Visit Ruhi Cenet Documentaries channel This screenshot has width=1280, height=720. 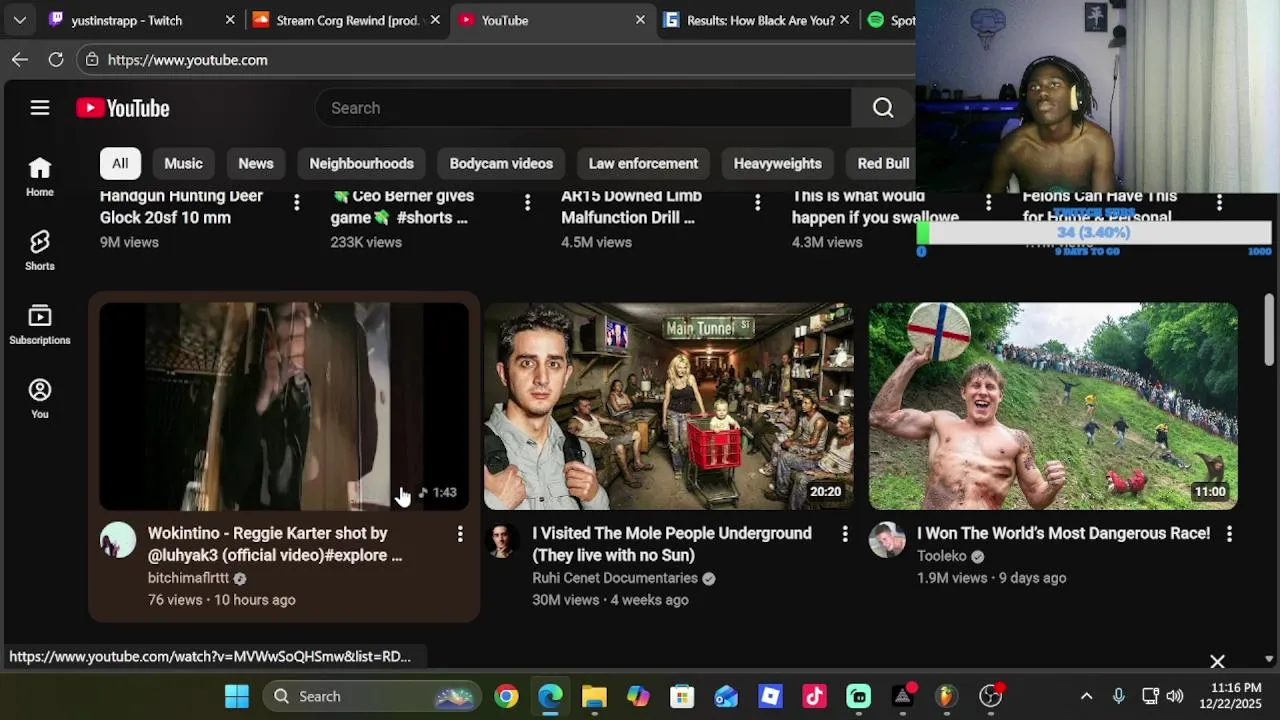(x=615, y=578)
